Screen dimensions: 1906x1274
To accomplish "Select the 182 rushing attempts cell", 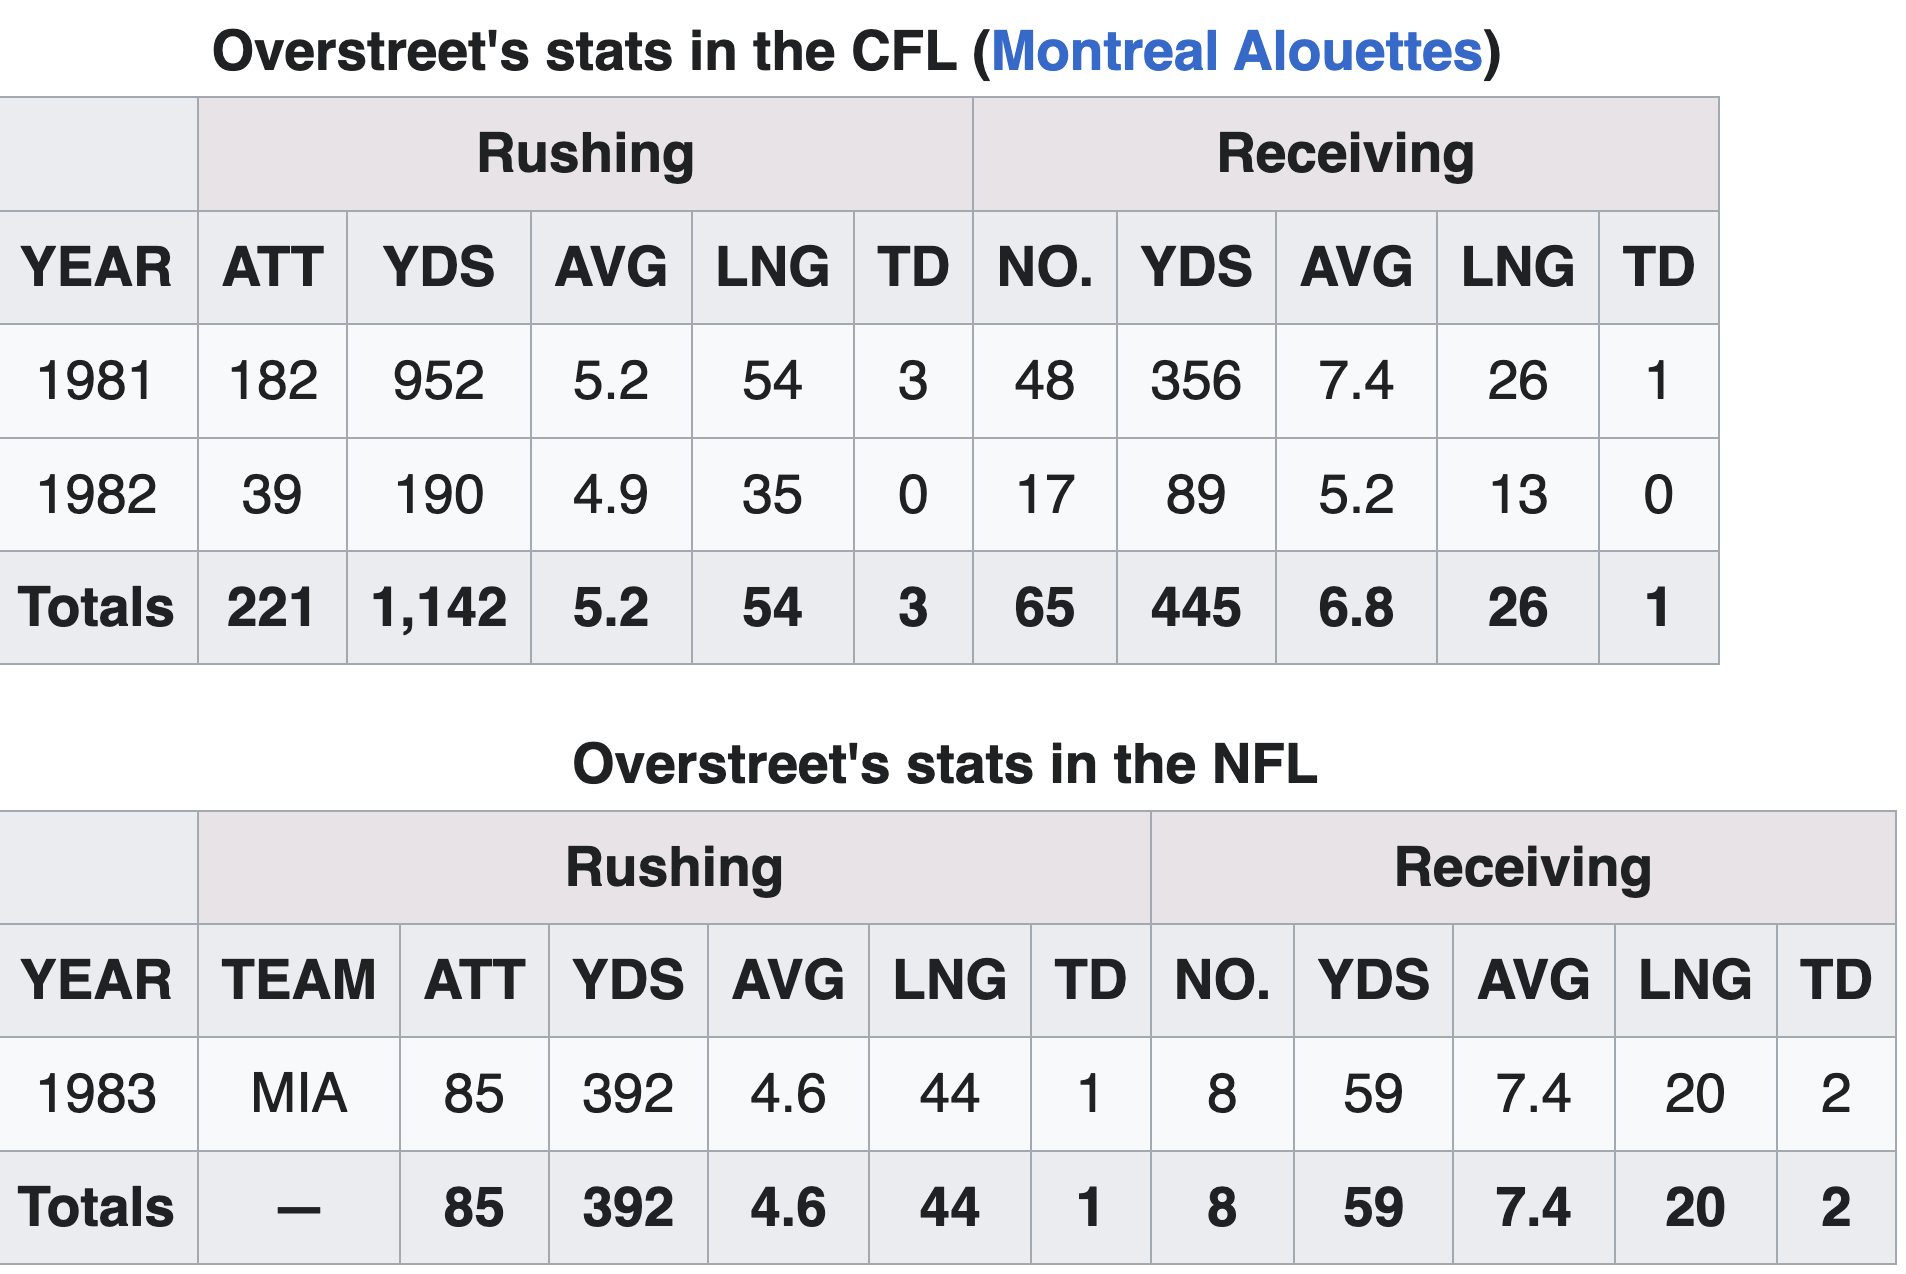I will 272,381.
